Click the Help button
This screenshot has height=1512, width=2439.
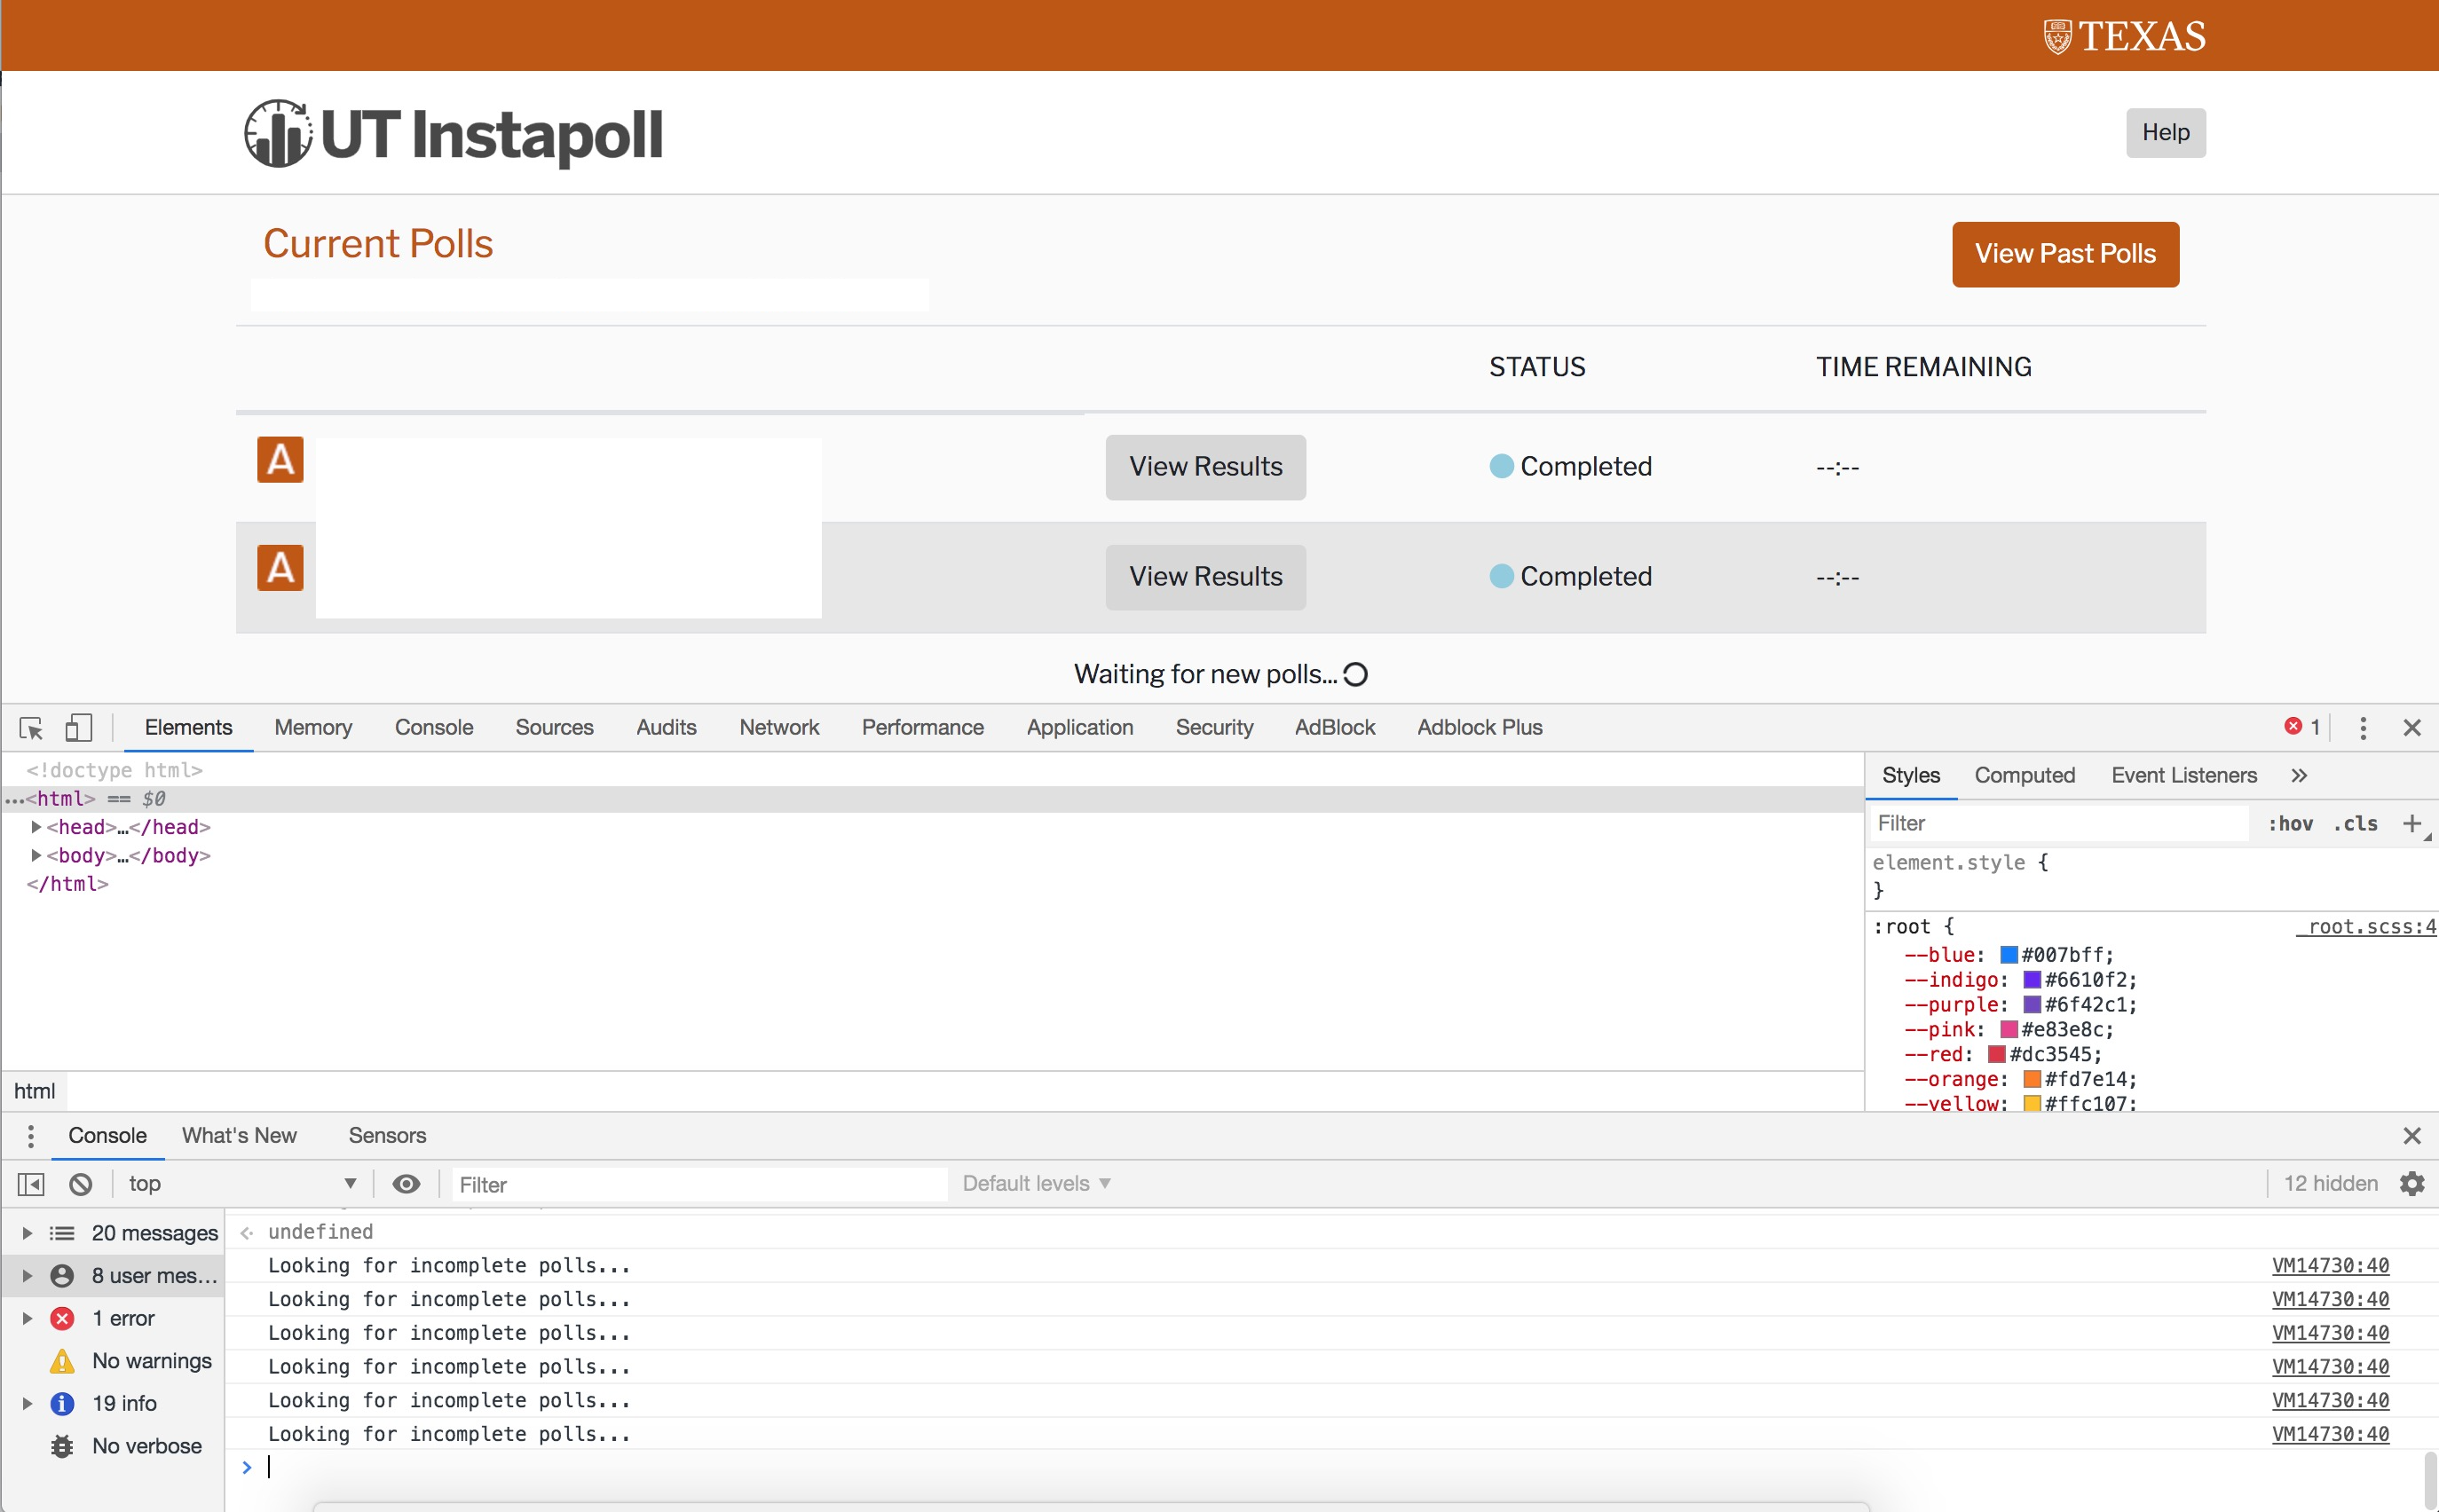[x=2165, y=132]
